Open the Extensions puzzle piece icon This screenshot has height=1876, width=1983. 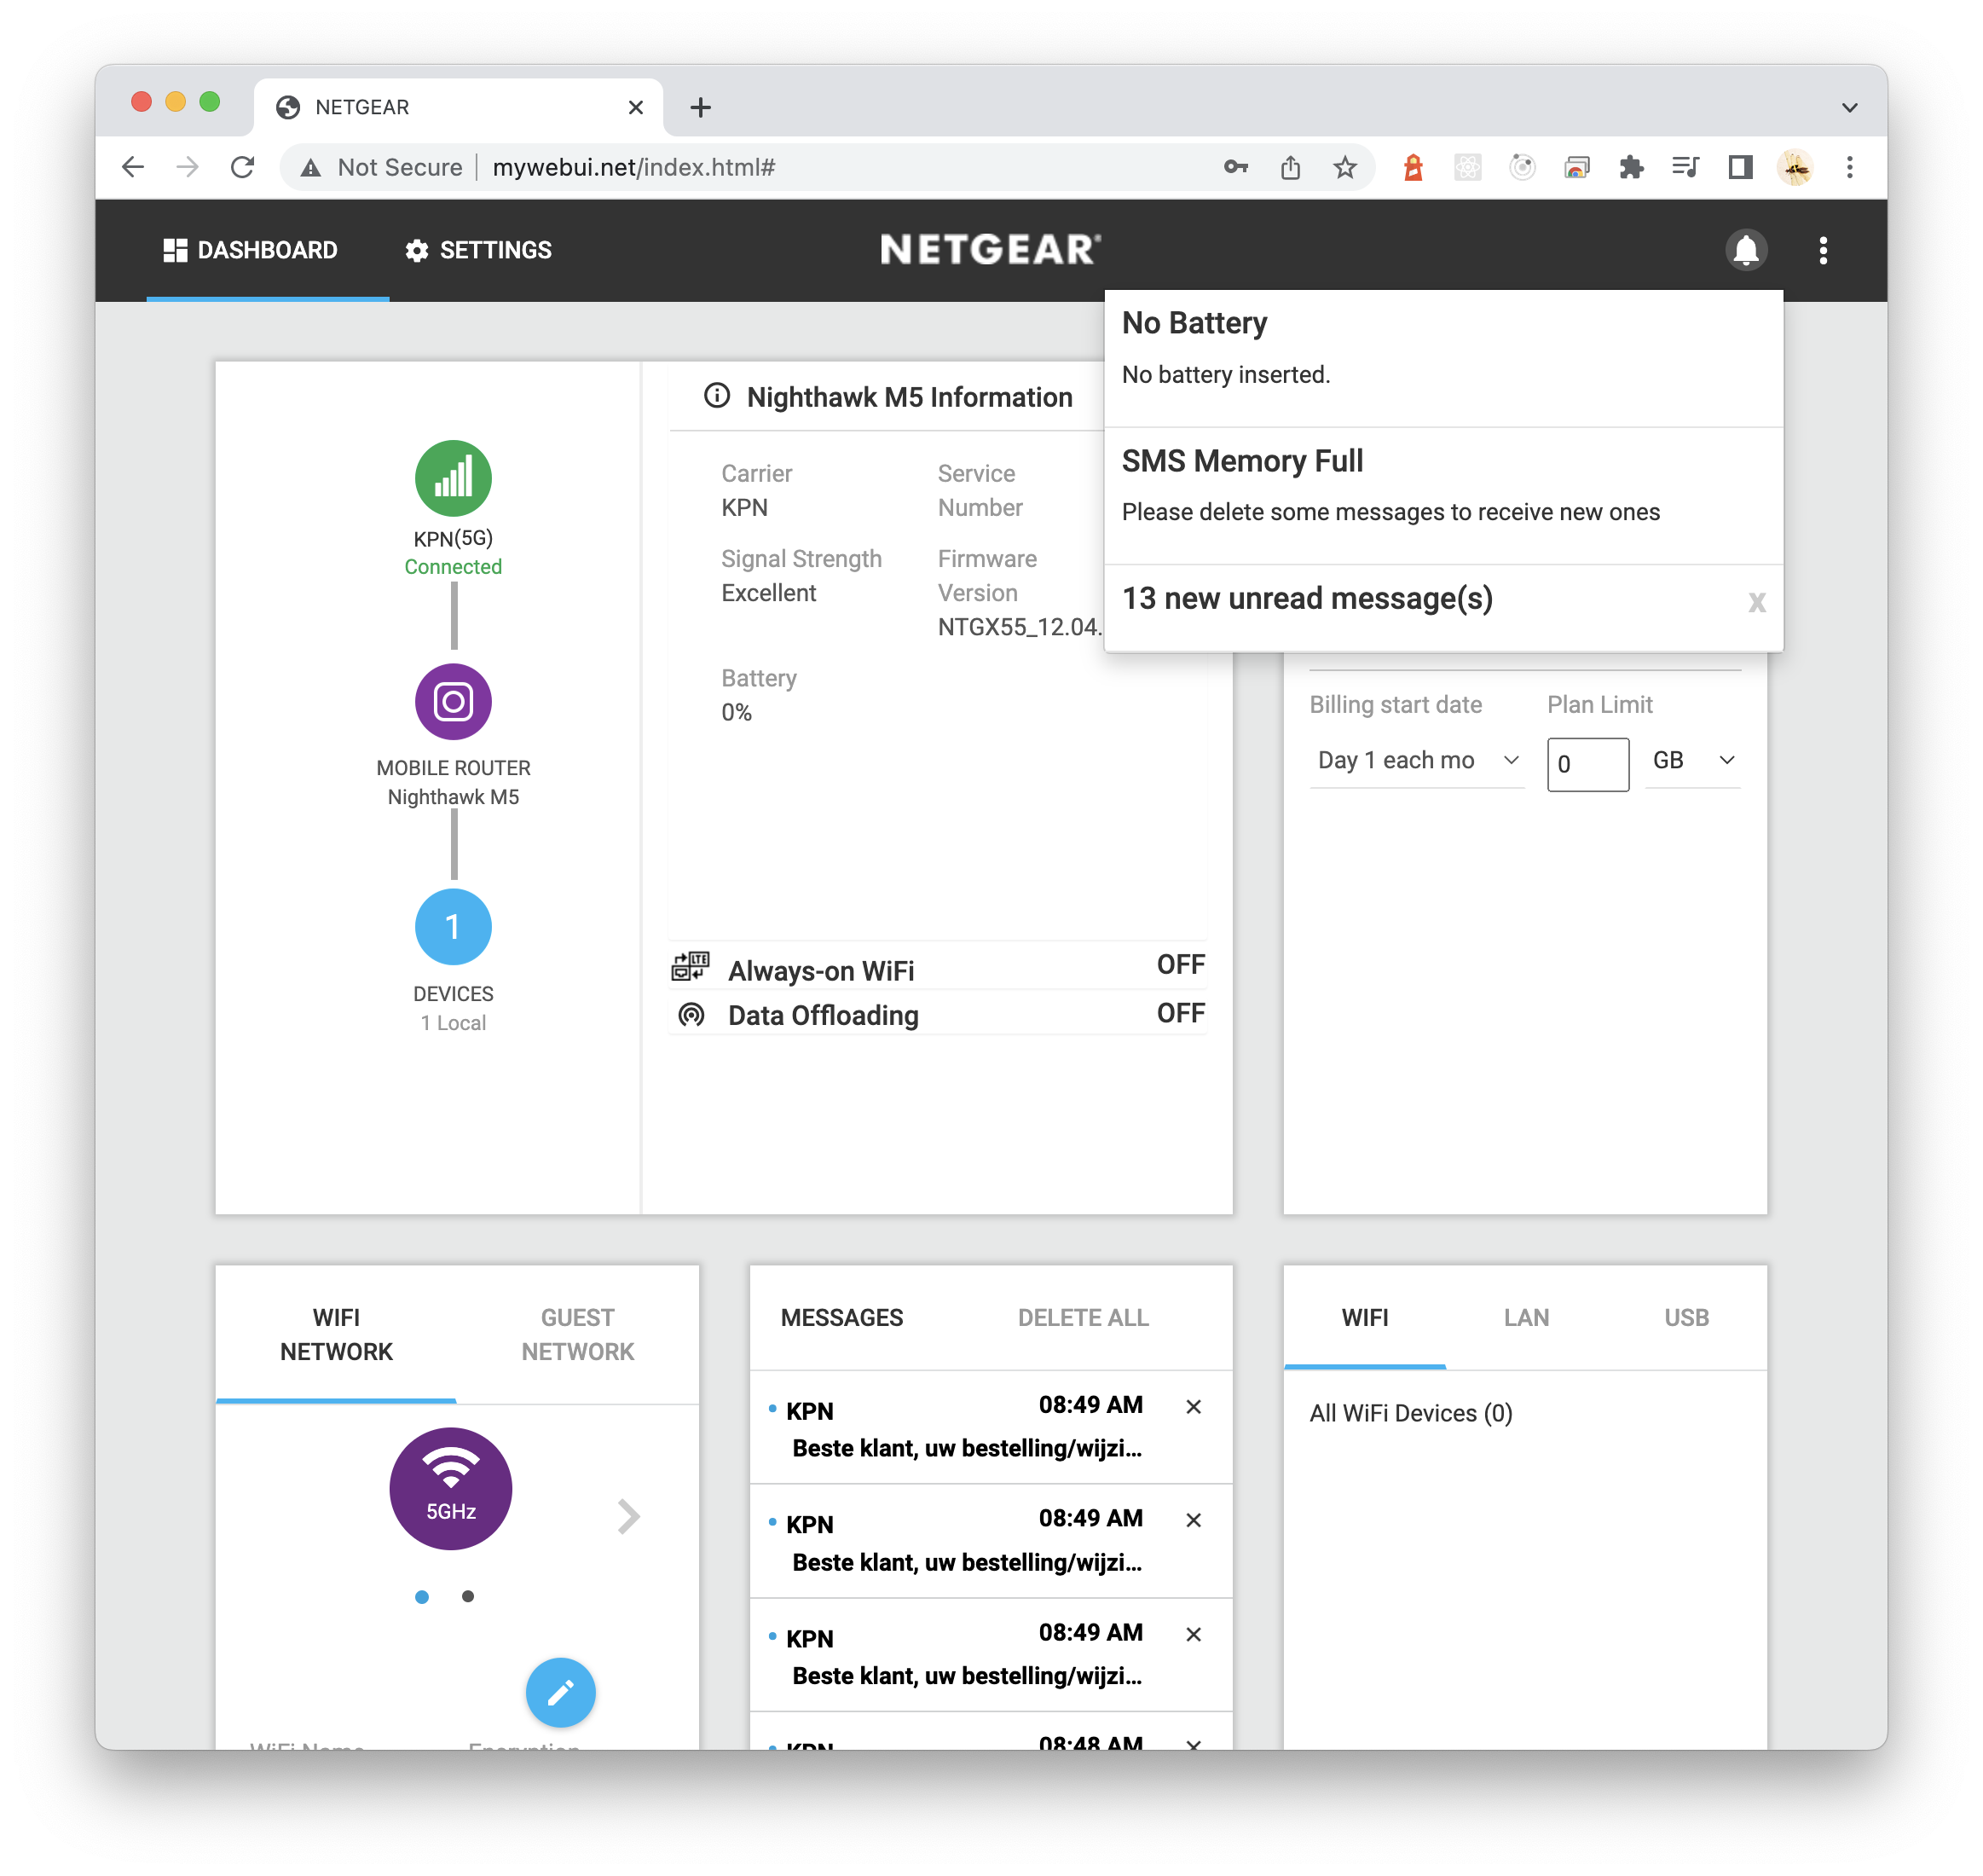[x=1631, y=167]
